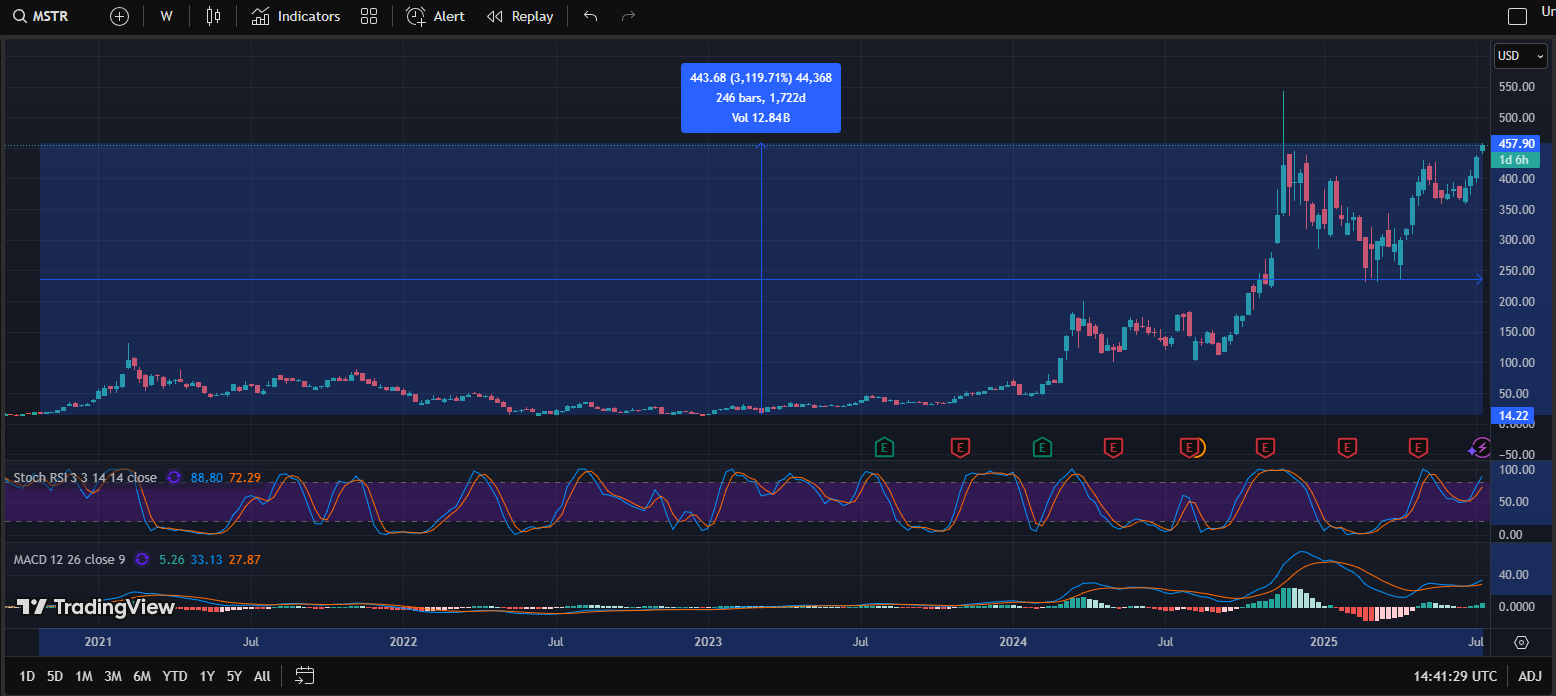Image resolution: width=1556 pixels, height=696 pixels.
Task: Click the green earnings marker near Jul 2023
Action: (883, 447)
